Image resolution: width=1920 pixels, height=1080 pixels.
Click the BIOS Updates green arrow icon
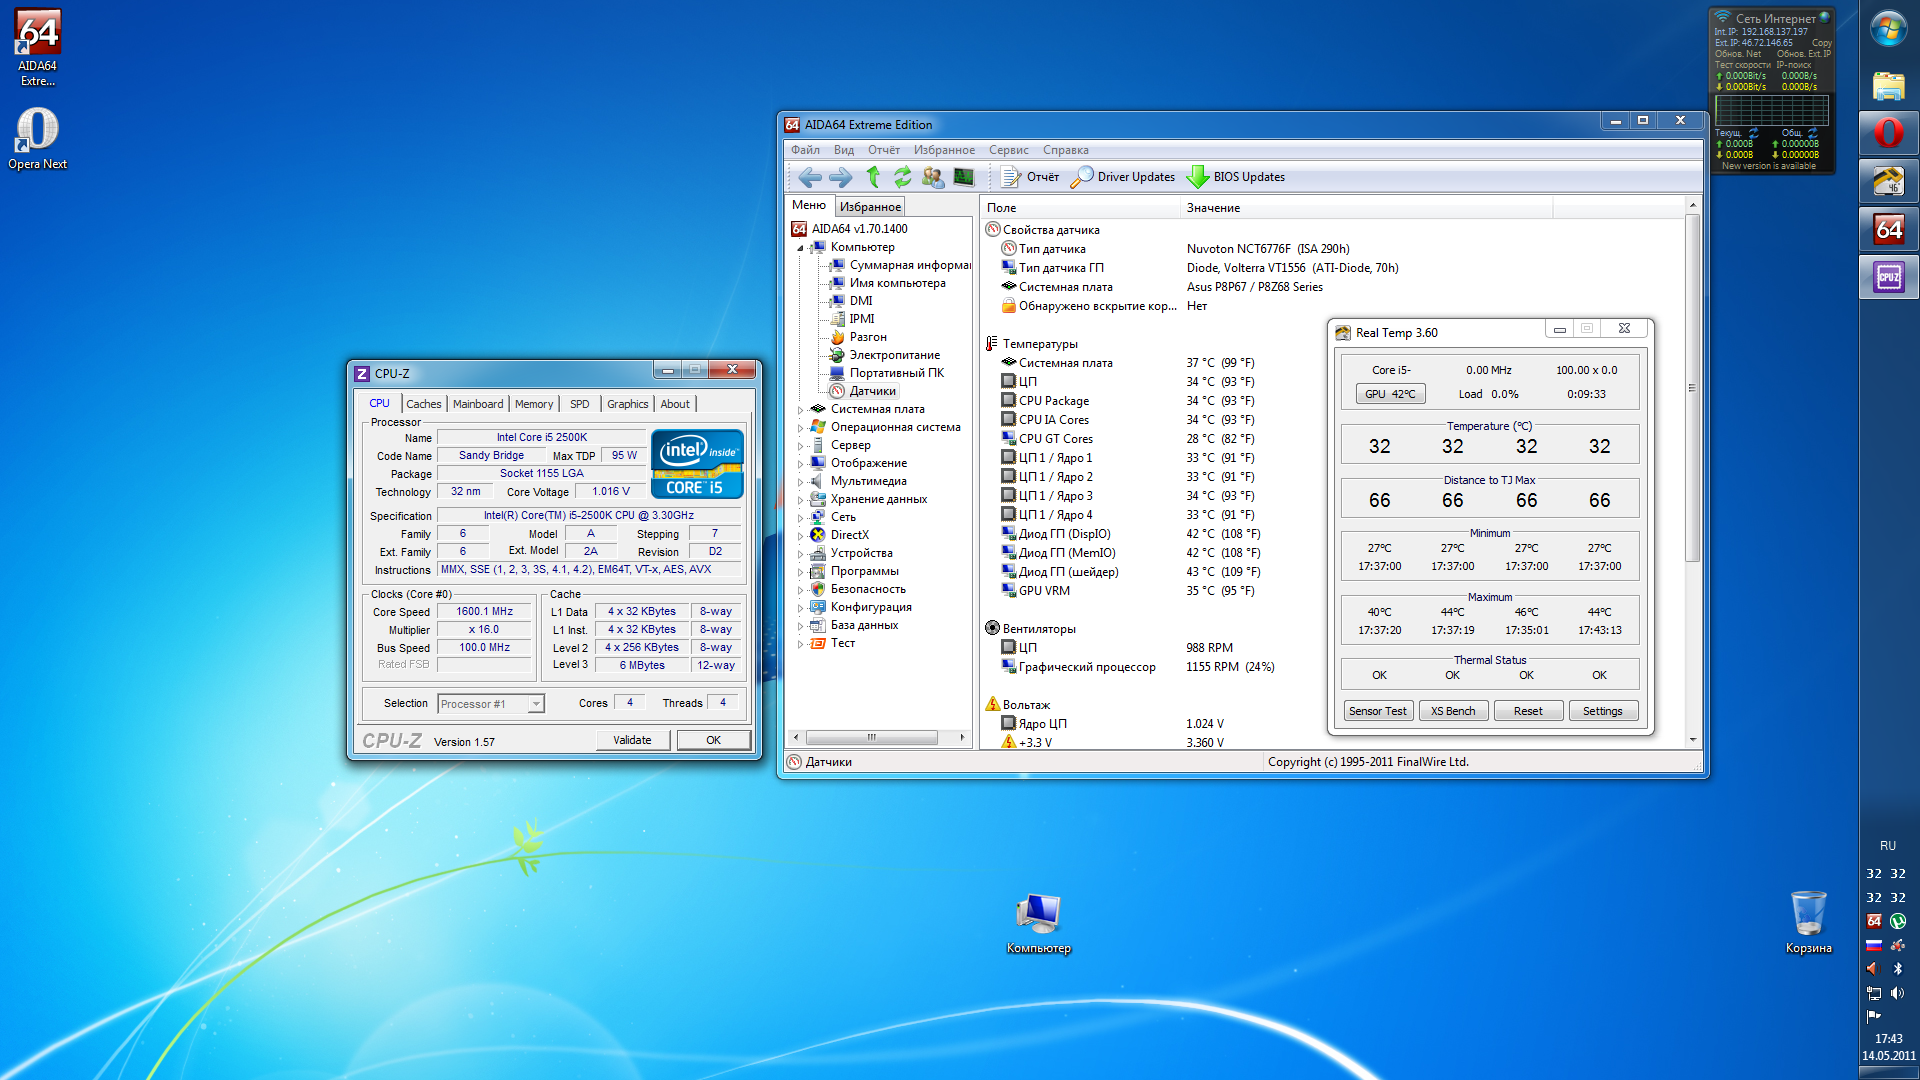tap(1197, 177)
